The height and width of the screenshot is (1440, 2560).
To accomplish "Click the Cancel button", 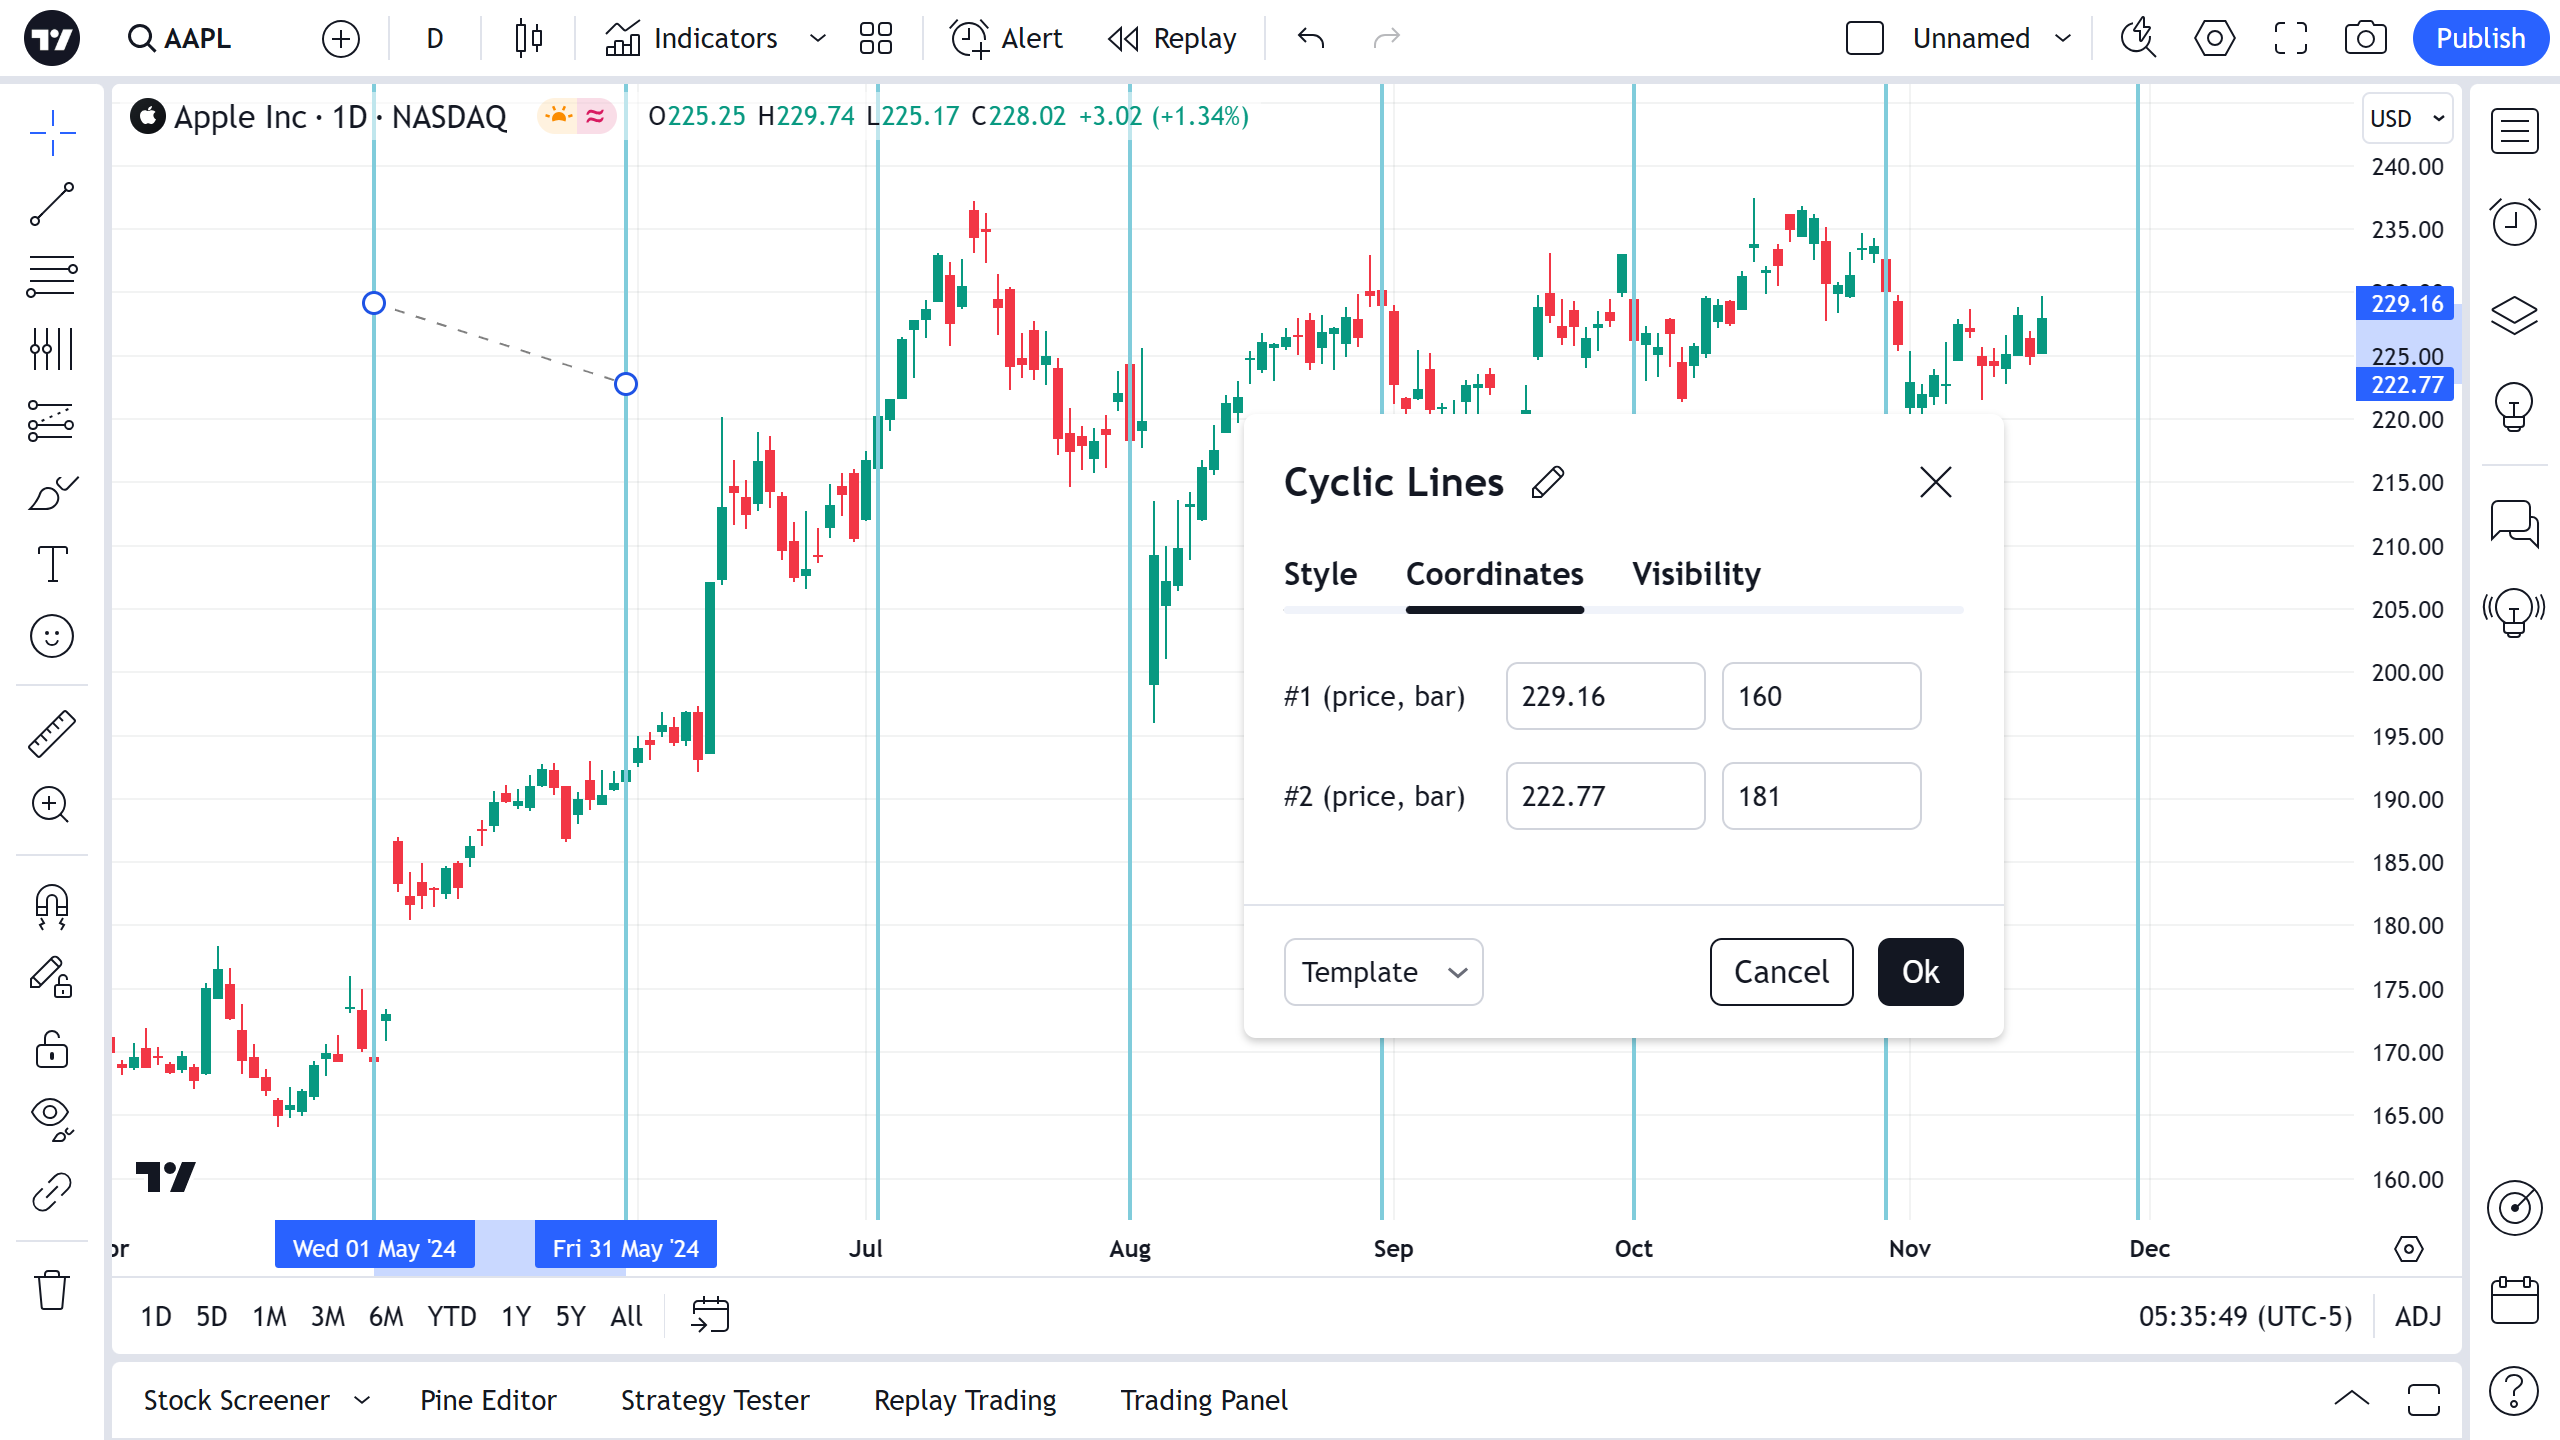I will click(1781, 972).
